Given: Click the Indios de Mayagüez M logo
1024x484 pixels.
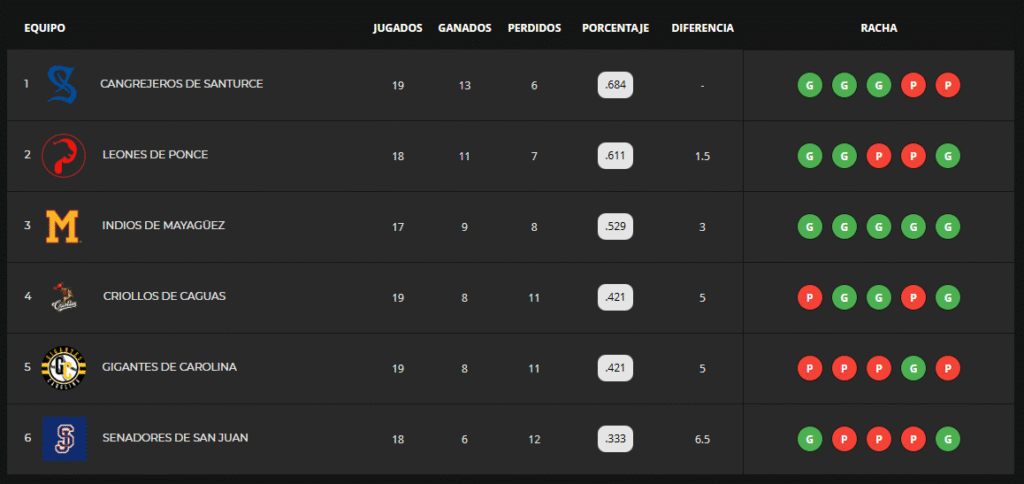Looking at the screenshot, I should (x=62, y=227).
